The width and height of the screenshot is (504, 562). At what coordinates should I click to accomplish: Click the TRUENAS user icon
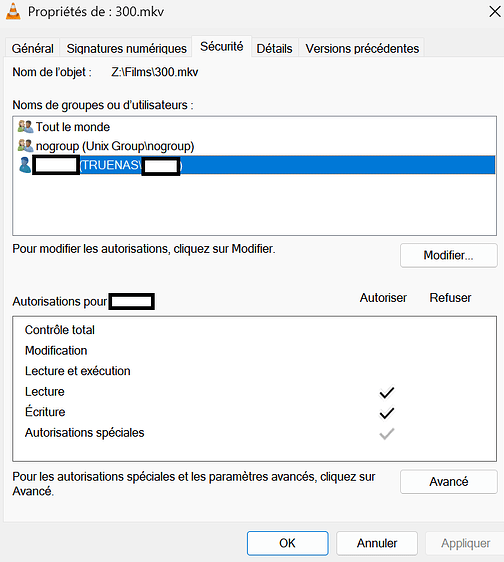click(x=25, y=165)
